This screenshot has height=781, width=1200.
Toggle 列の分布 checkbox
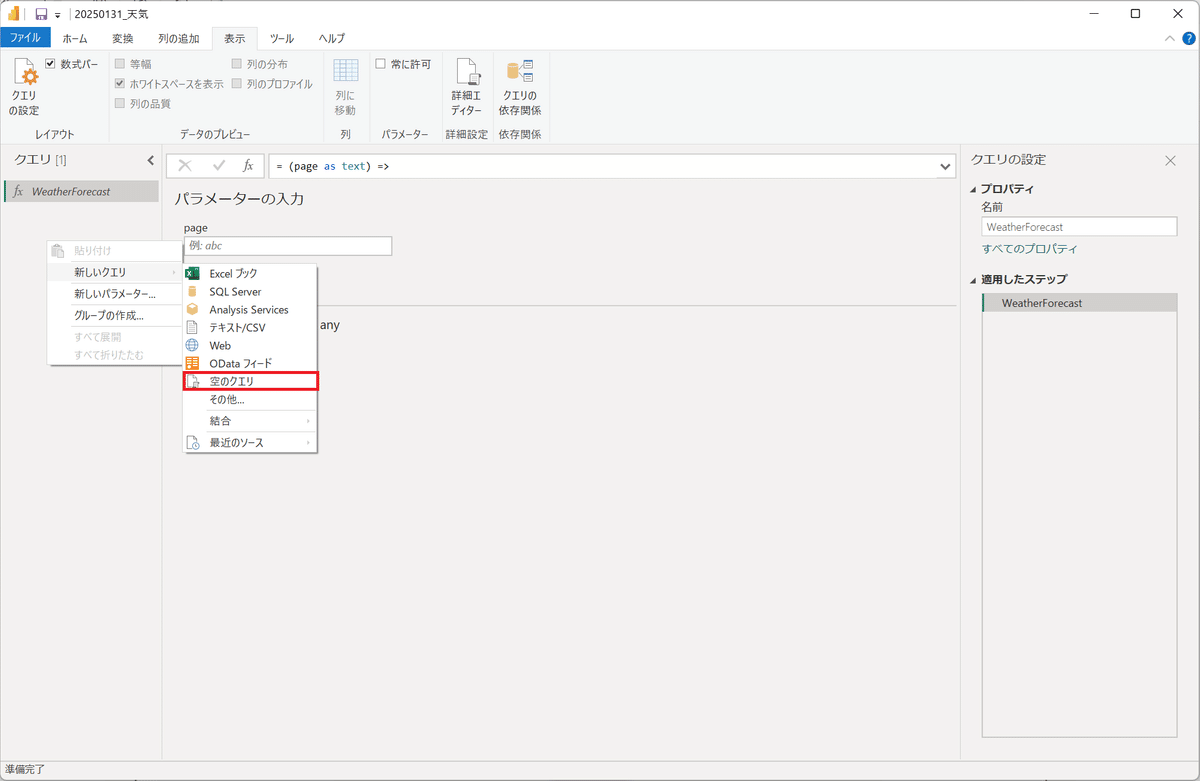coord(237,63)
